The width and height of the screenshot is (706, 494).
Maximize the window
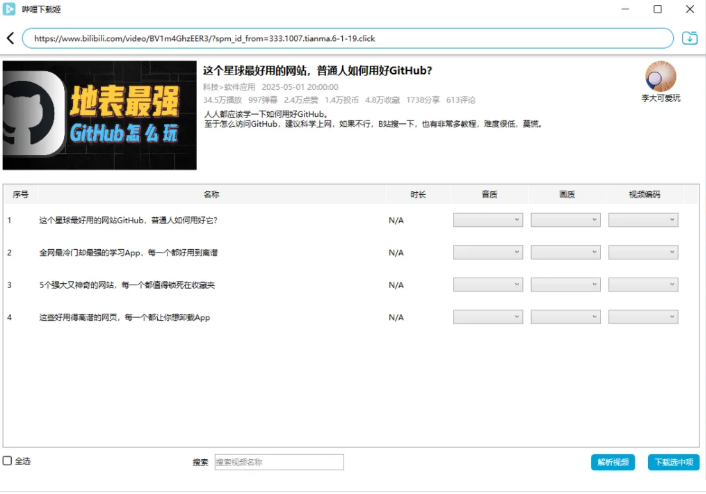coord(657,9)
